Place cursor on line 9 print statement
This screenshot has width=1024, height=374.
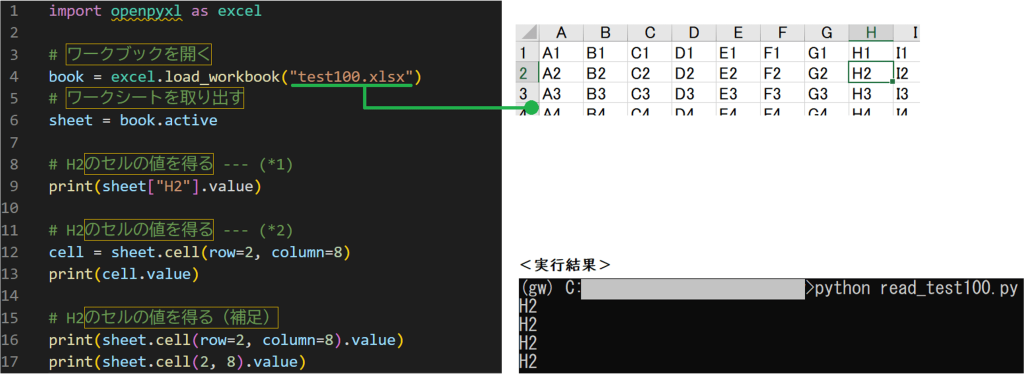click(155, 187)
